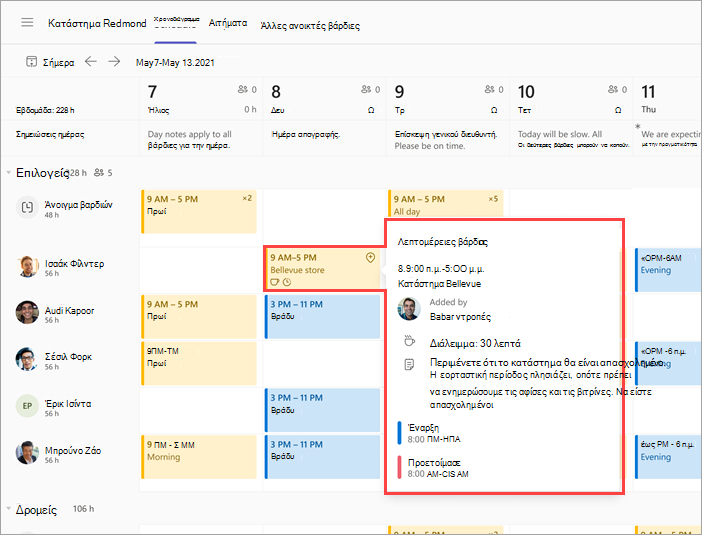702x535 pixels.
Task: Open Audi Kapoor's profile photo
Action: [27, 312]
